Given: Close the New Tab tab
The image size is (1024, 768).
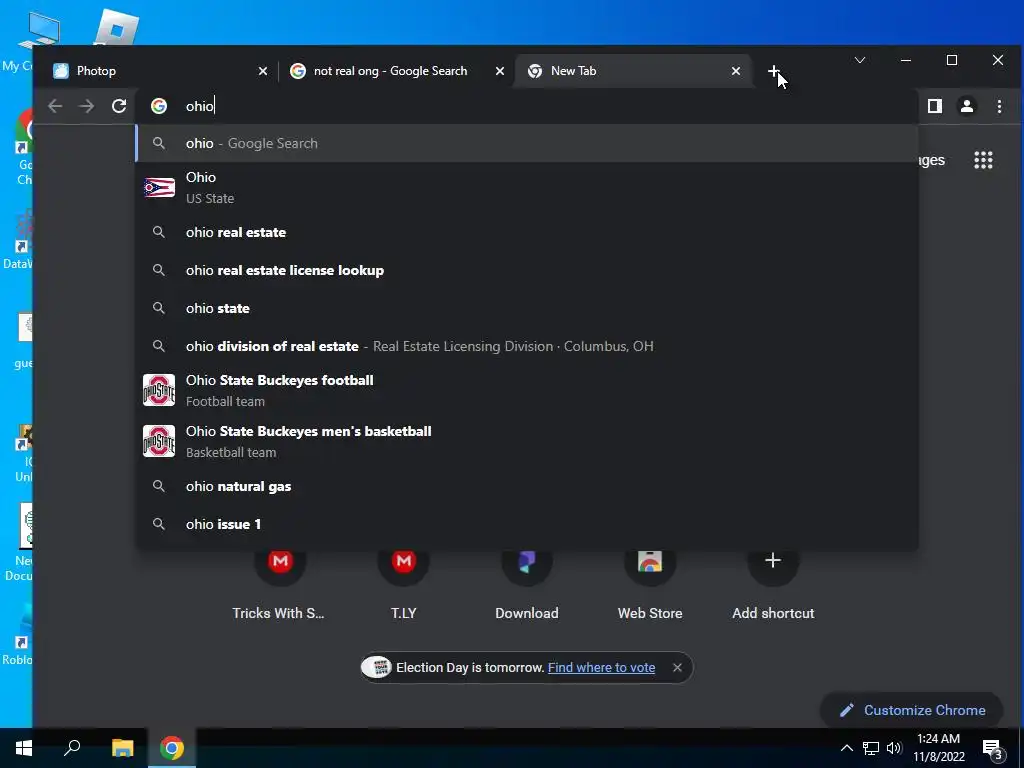Looking at the screenshot, I should pyautogui.click(x=736, y=71).
